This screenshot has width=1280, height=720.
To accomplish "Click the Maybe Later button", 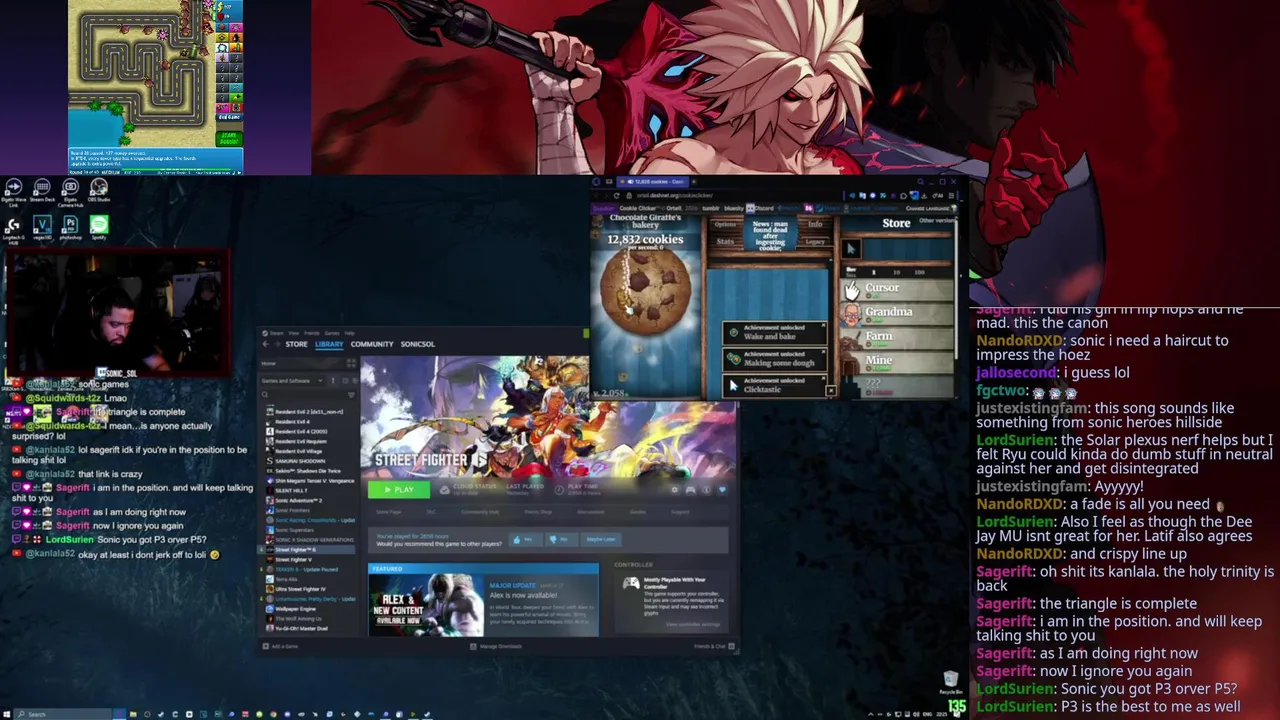I will (x=600, y=540).
